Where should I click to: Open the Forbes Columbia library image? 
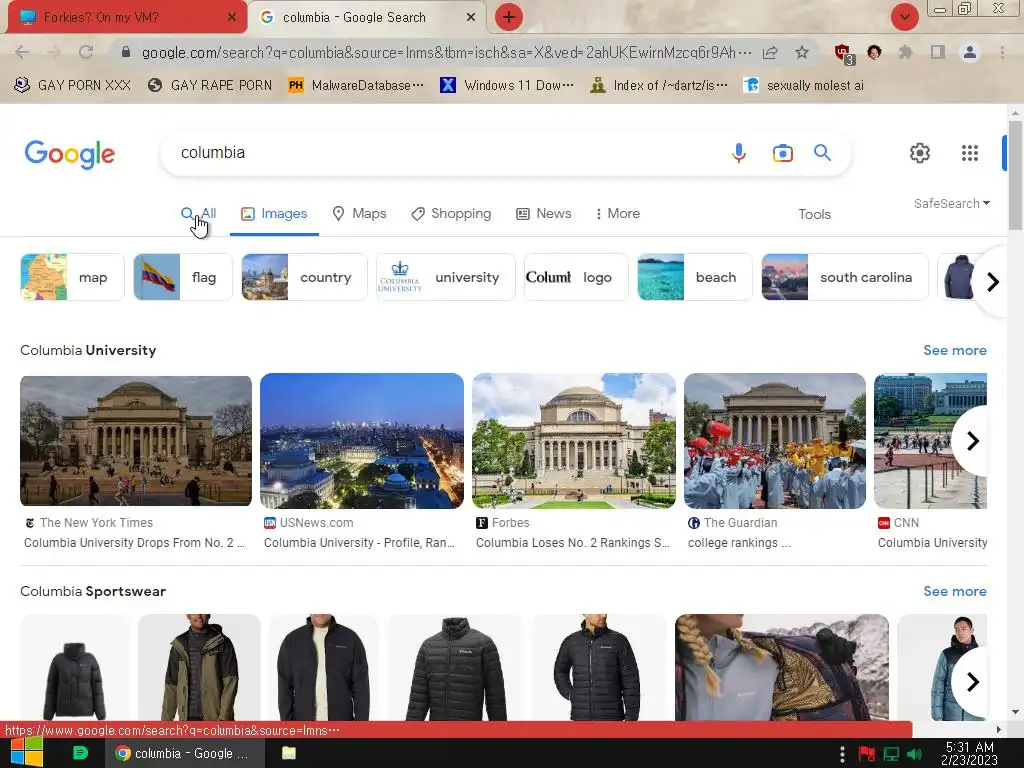pyautogui.click(x=574, y=441)
